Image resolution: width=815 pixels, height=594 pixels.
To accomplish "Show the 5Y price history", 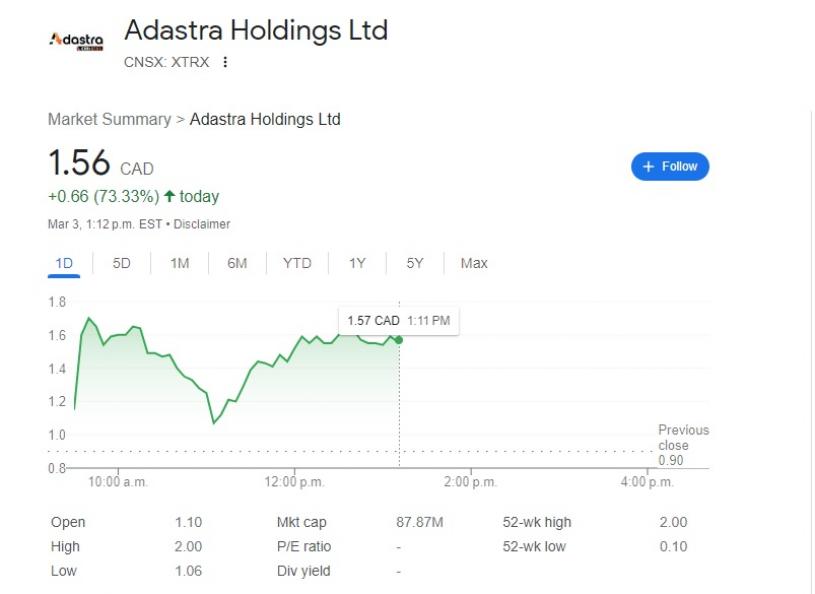I will [x=415, y=263].
